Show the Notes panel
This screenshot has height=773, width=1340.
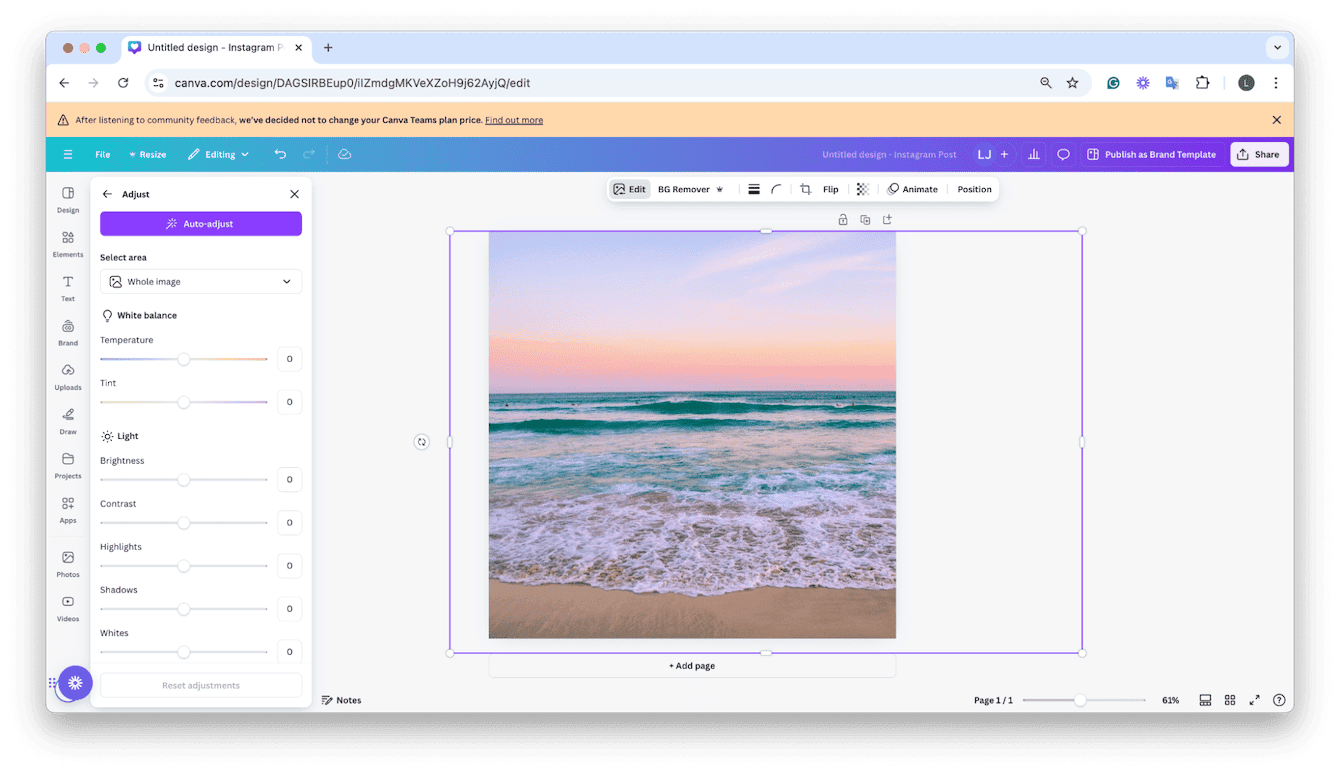click(x=341, y=700)
